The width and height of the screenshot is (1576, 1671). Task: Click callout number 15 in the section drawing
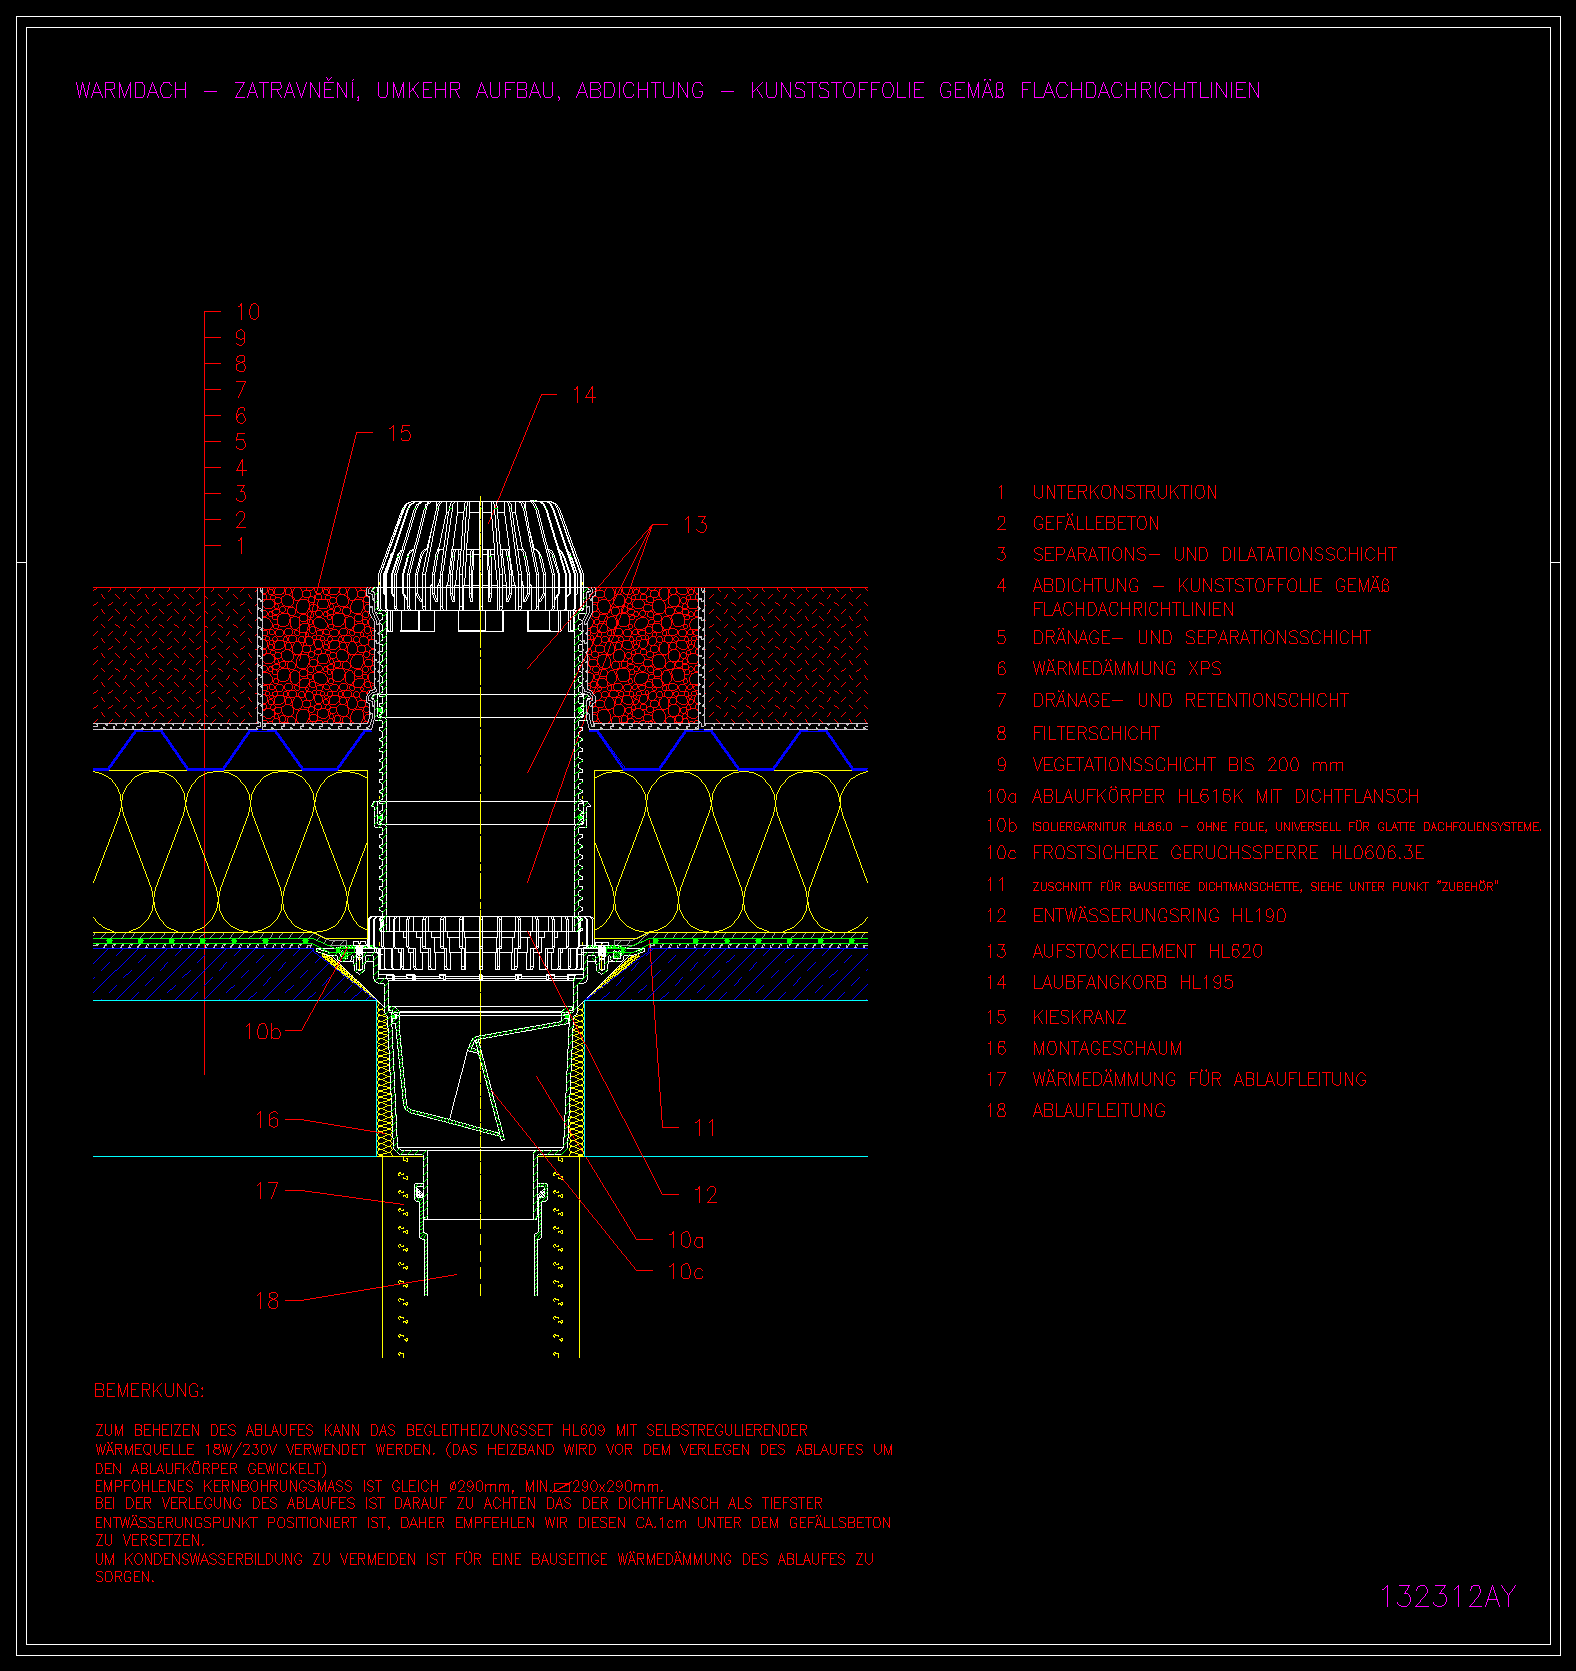[x=399, y=433]
